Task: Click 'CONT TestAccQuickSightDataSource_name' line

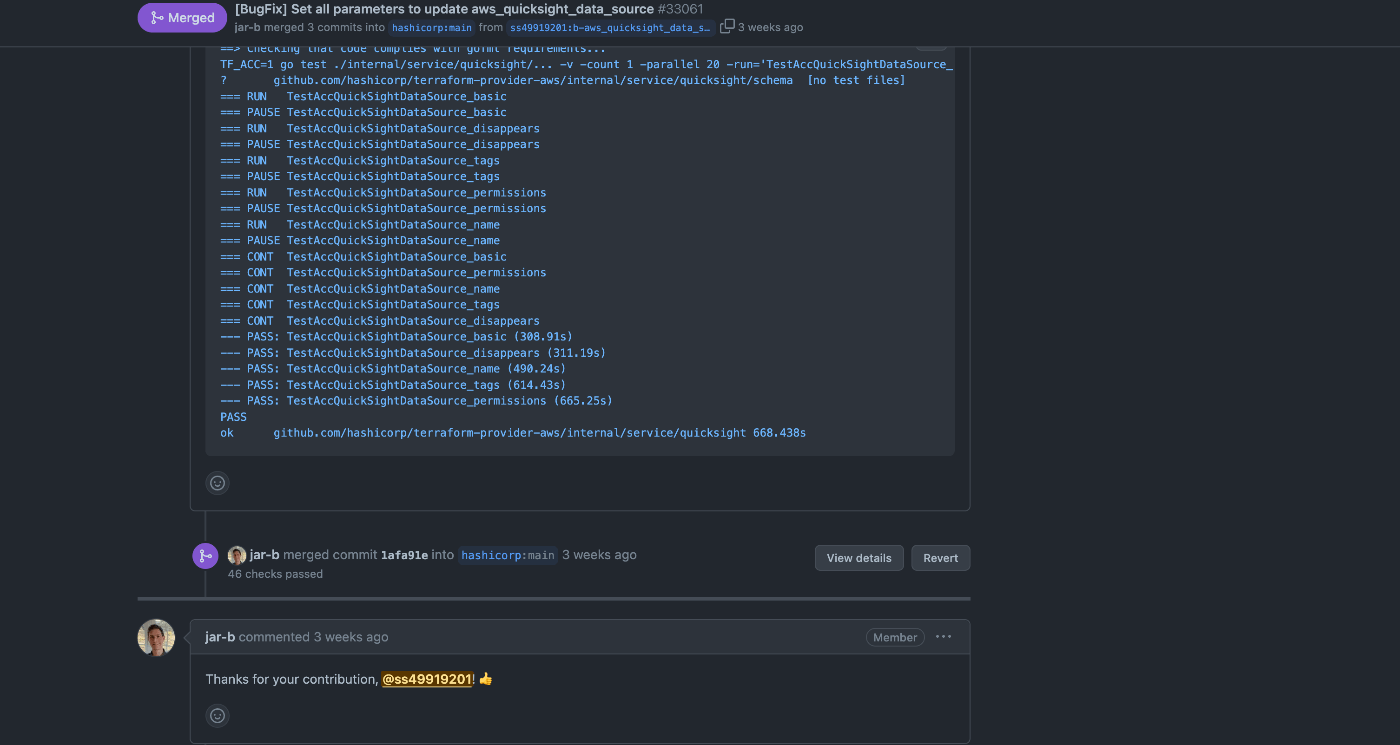Action: click(x=360, y=289)
